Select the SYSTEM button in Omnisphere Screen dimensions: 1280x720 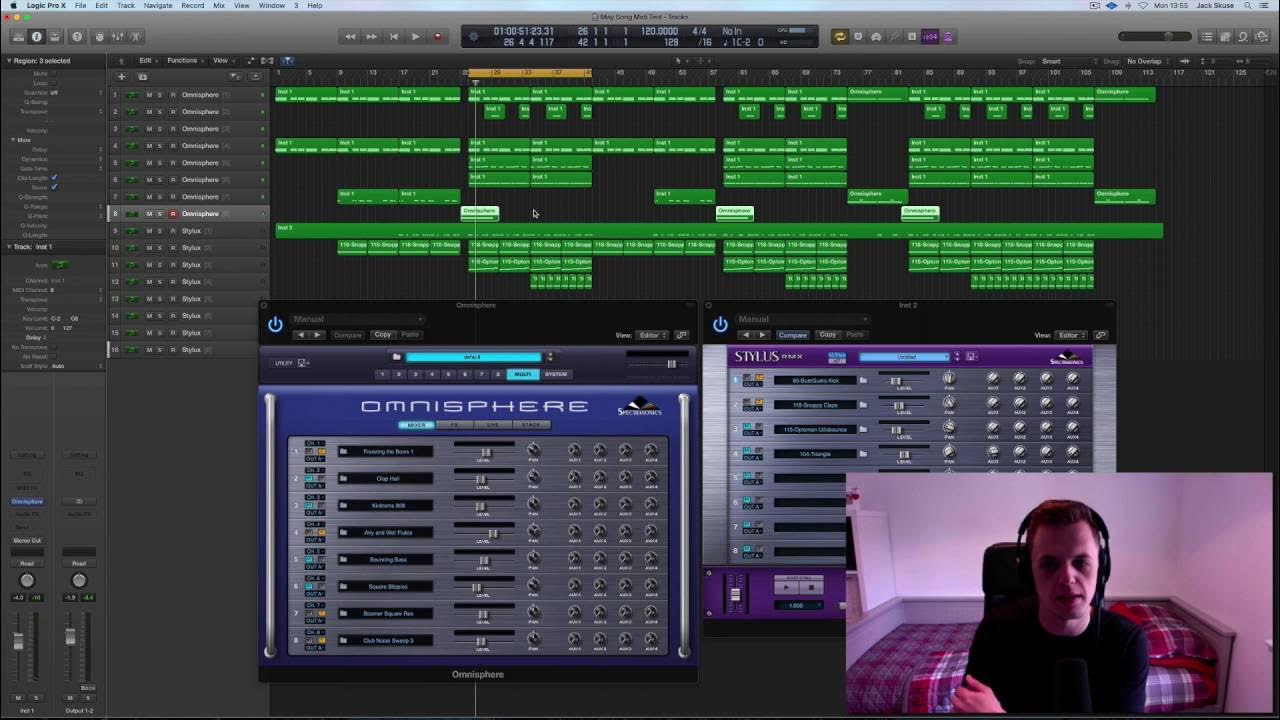click(x=556, y=374)
